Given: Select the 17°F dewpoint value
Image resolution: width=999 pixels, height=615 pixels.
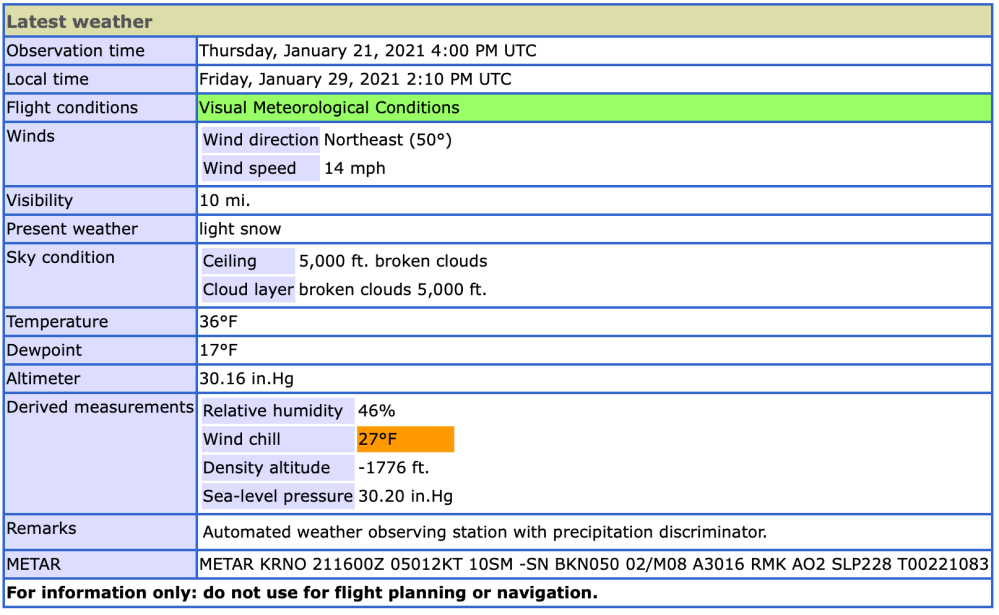Looking at the screenshot, I should tap(219, 350).
